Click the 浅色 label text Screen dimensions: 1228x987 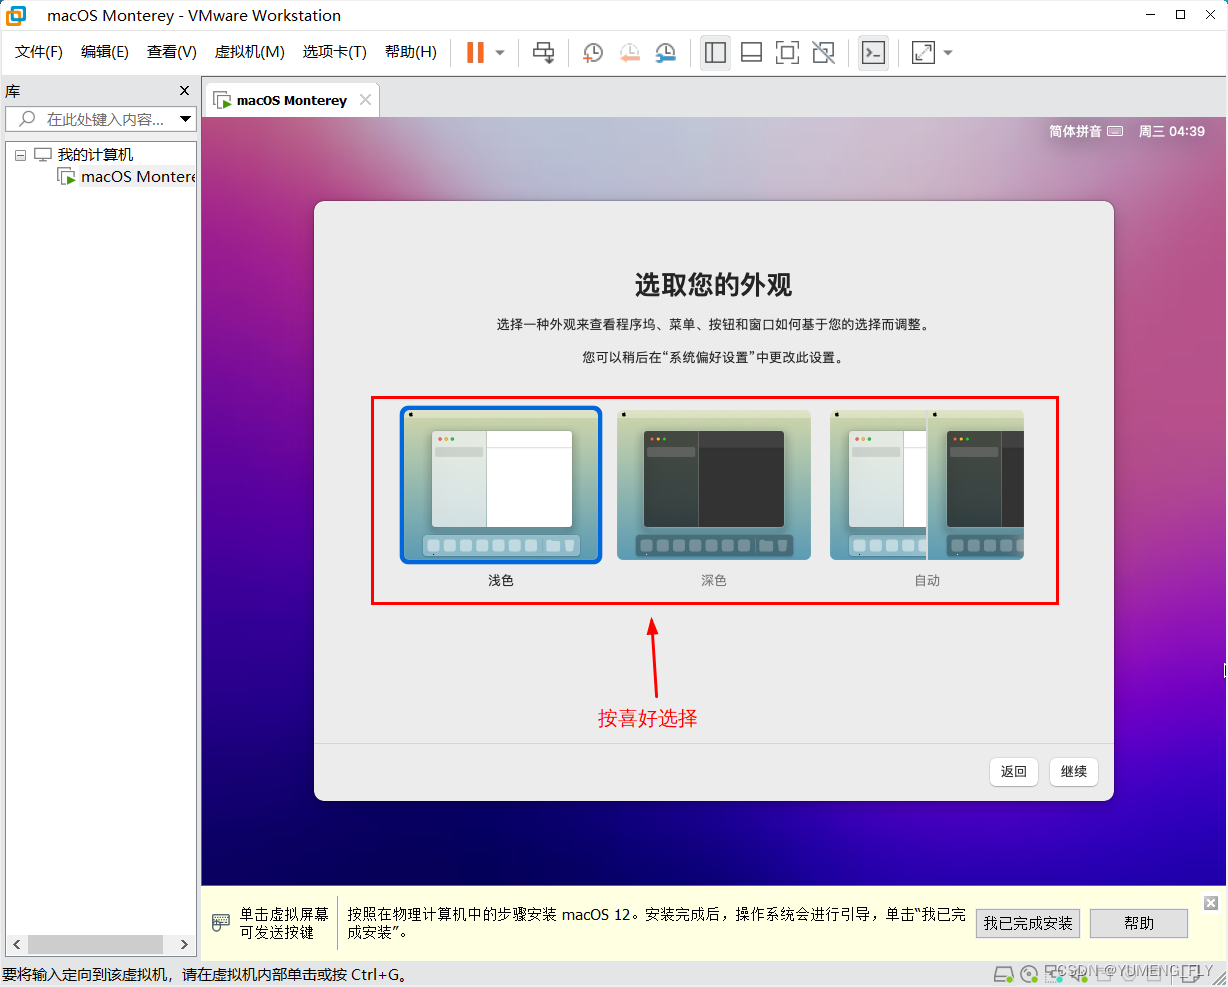pyautogui.click(x=501, y=580)
